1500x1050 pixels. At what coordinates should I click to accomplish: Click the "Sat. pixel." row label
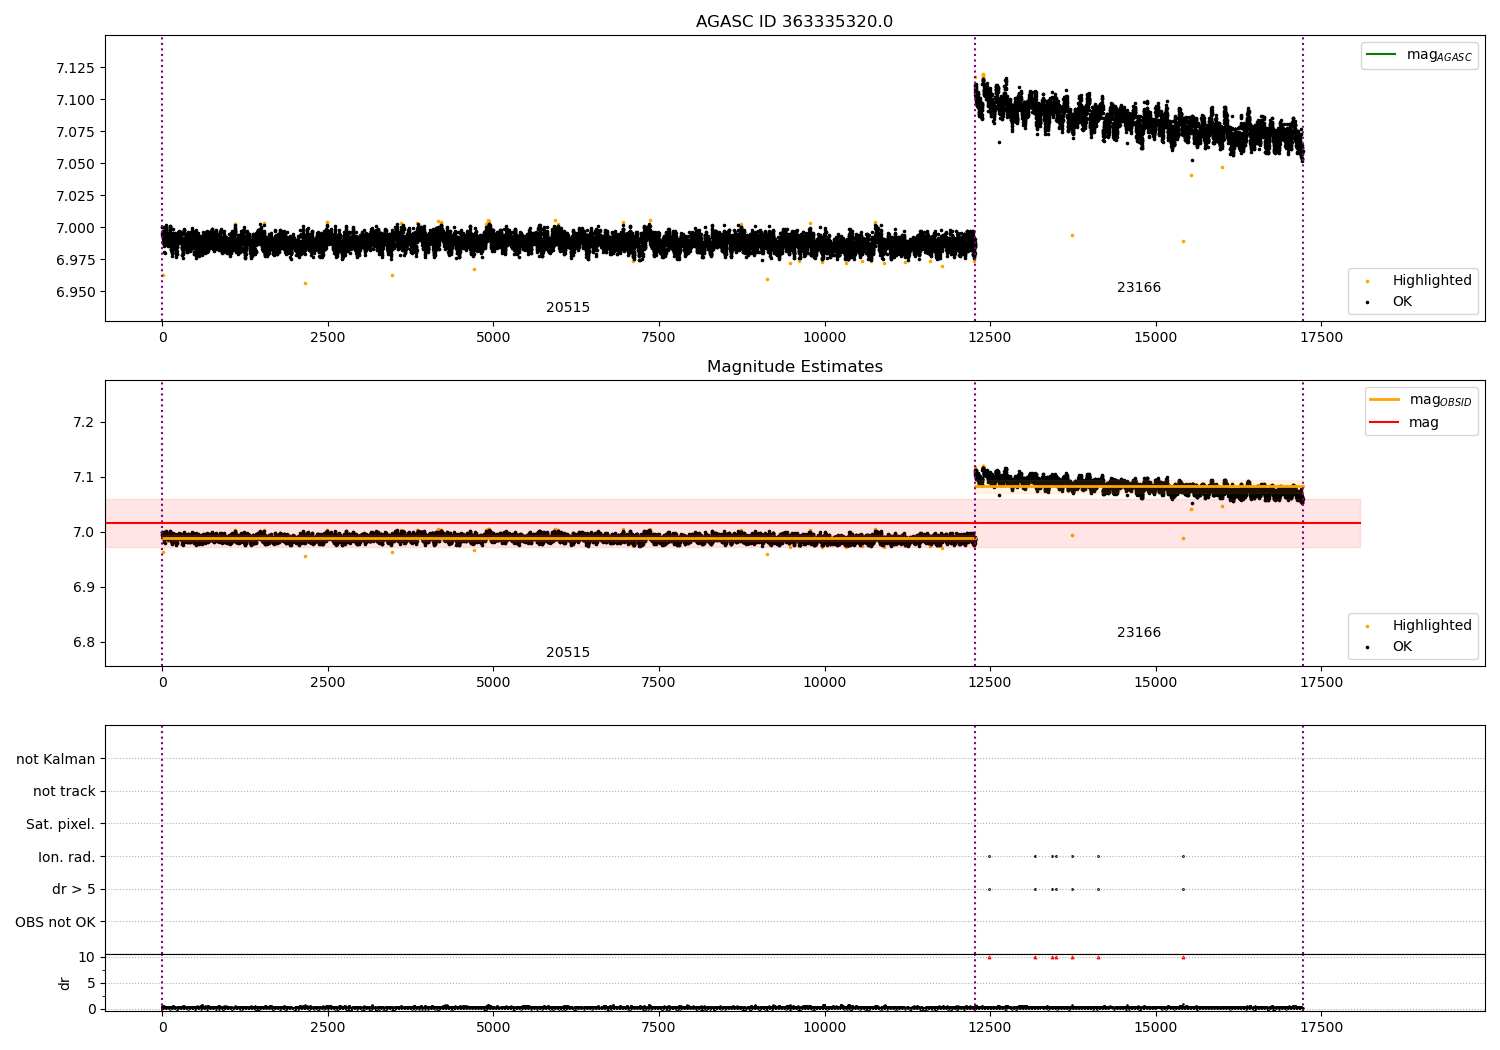[61, 824]
